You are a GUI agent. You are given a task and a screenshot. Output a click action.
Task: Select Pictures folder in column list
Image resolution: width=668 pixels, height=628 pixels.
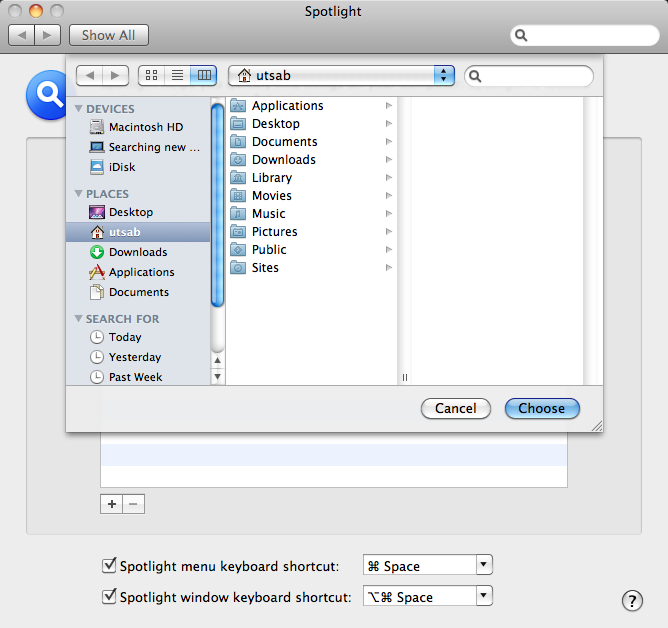(311, 231)
